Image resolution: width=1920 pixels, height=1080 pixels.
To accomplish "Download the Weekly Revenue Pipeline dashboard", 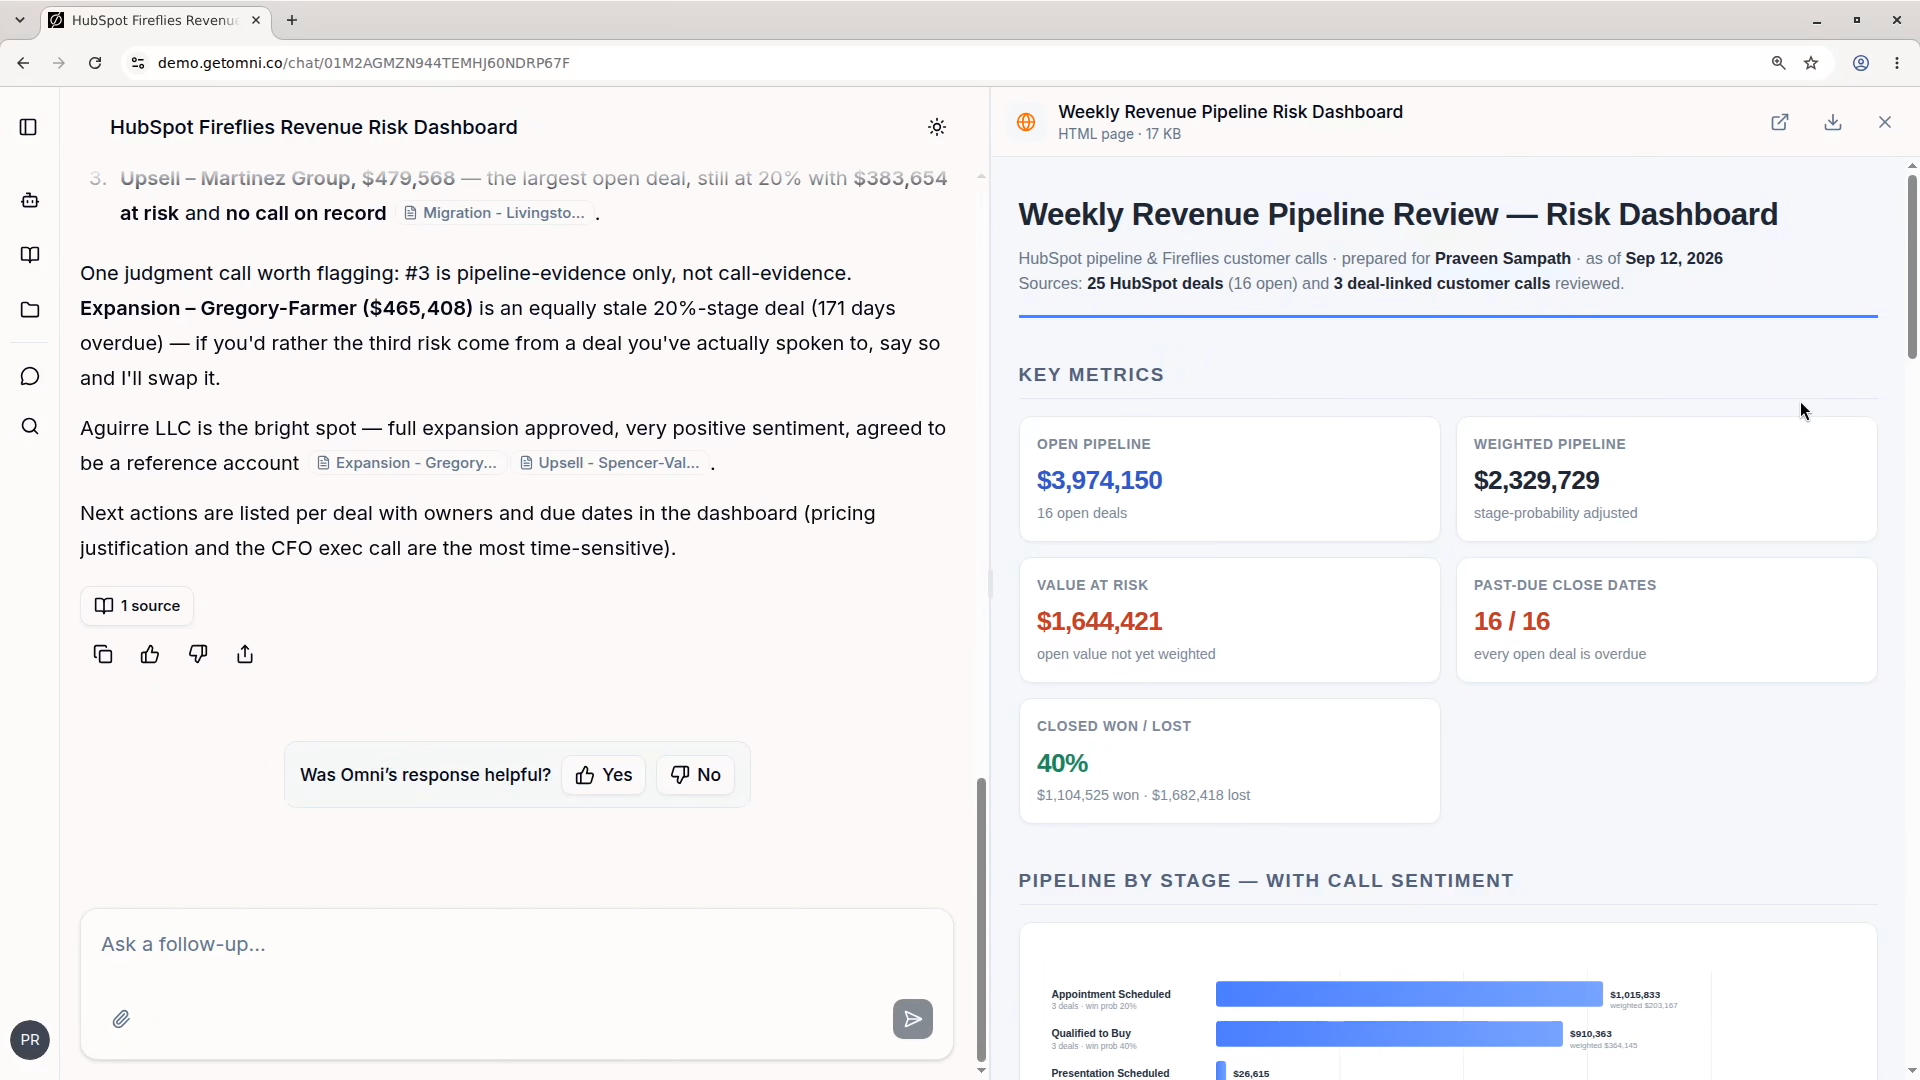I will click(1833, 122).
